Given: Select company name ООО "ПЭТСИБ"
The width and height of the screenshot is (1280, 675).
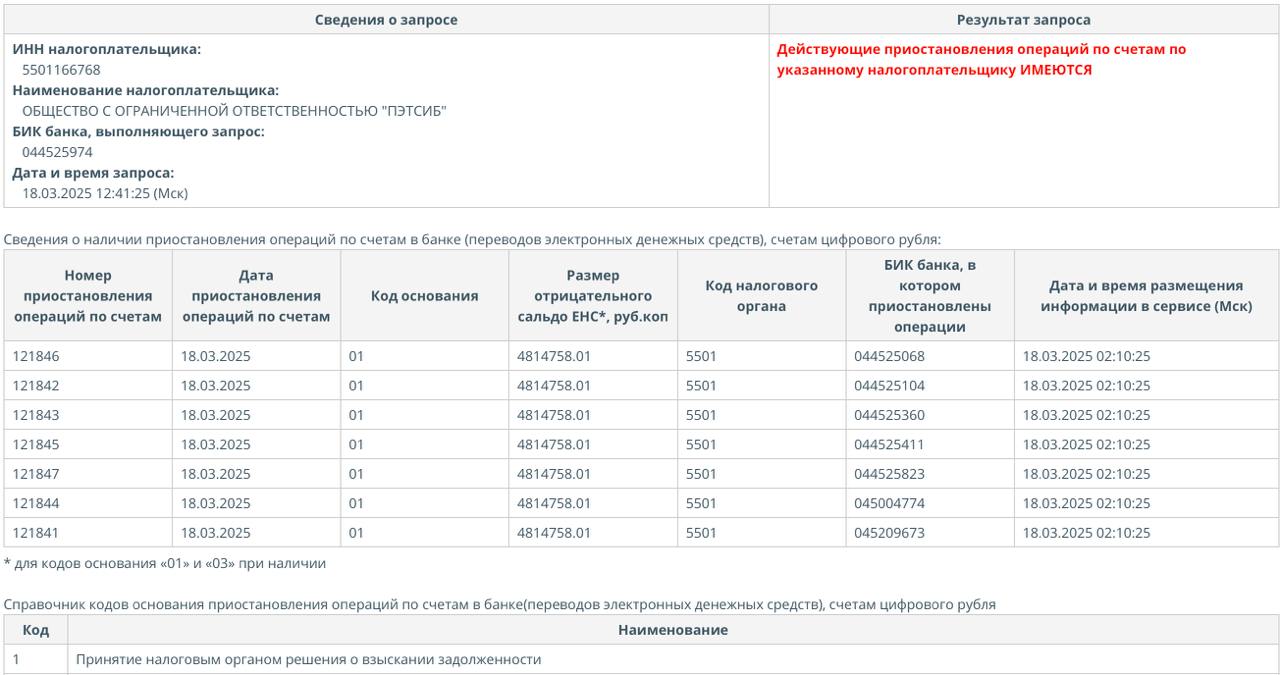Looking at the screenshot, I should pyautogui.click(x=234, y=111).
